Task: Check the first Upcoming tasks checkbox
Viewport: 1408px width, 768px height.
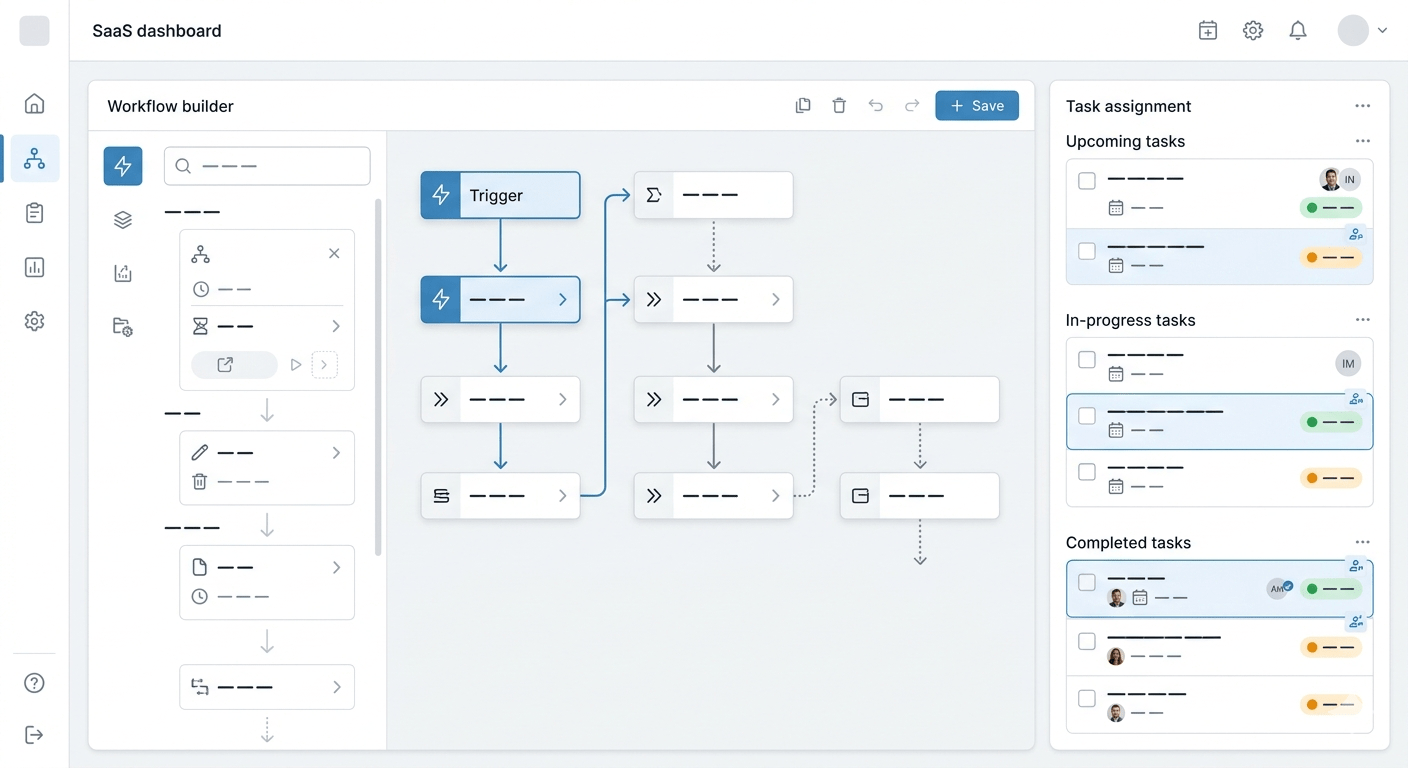Action: (x=1087, y=181)
